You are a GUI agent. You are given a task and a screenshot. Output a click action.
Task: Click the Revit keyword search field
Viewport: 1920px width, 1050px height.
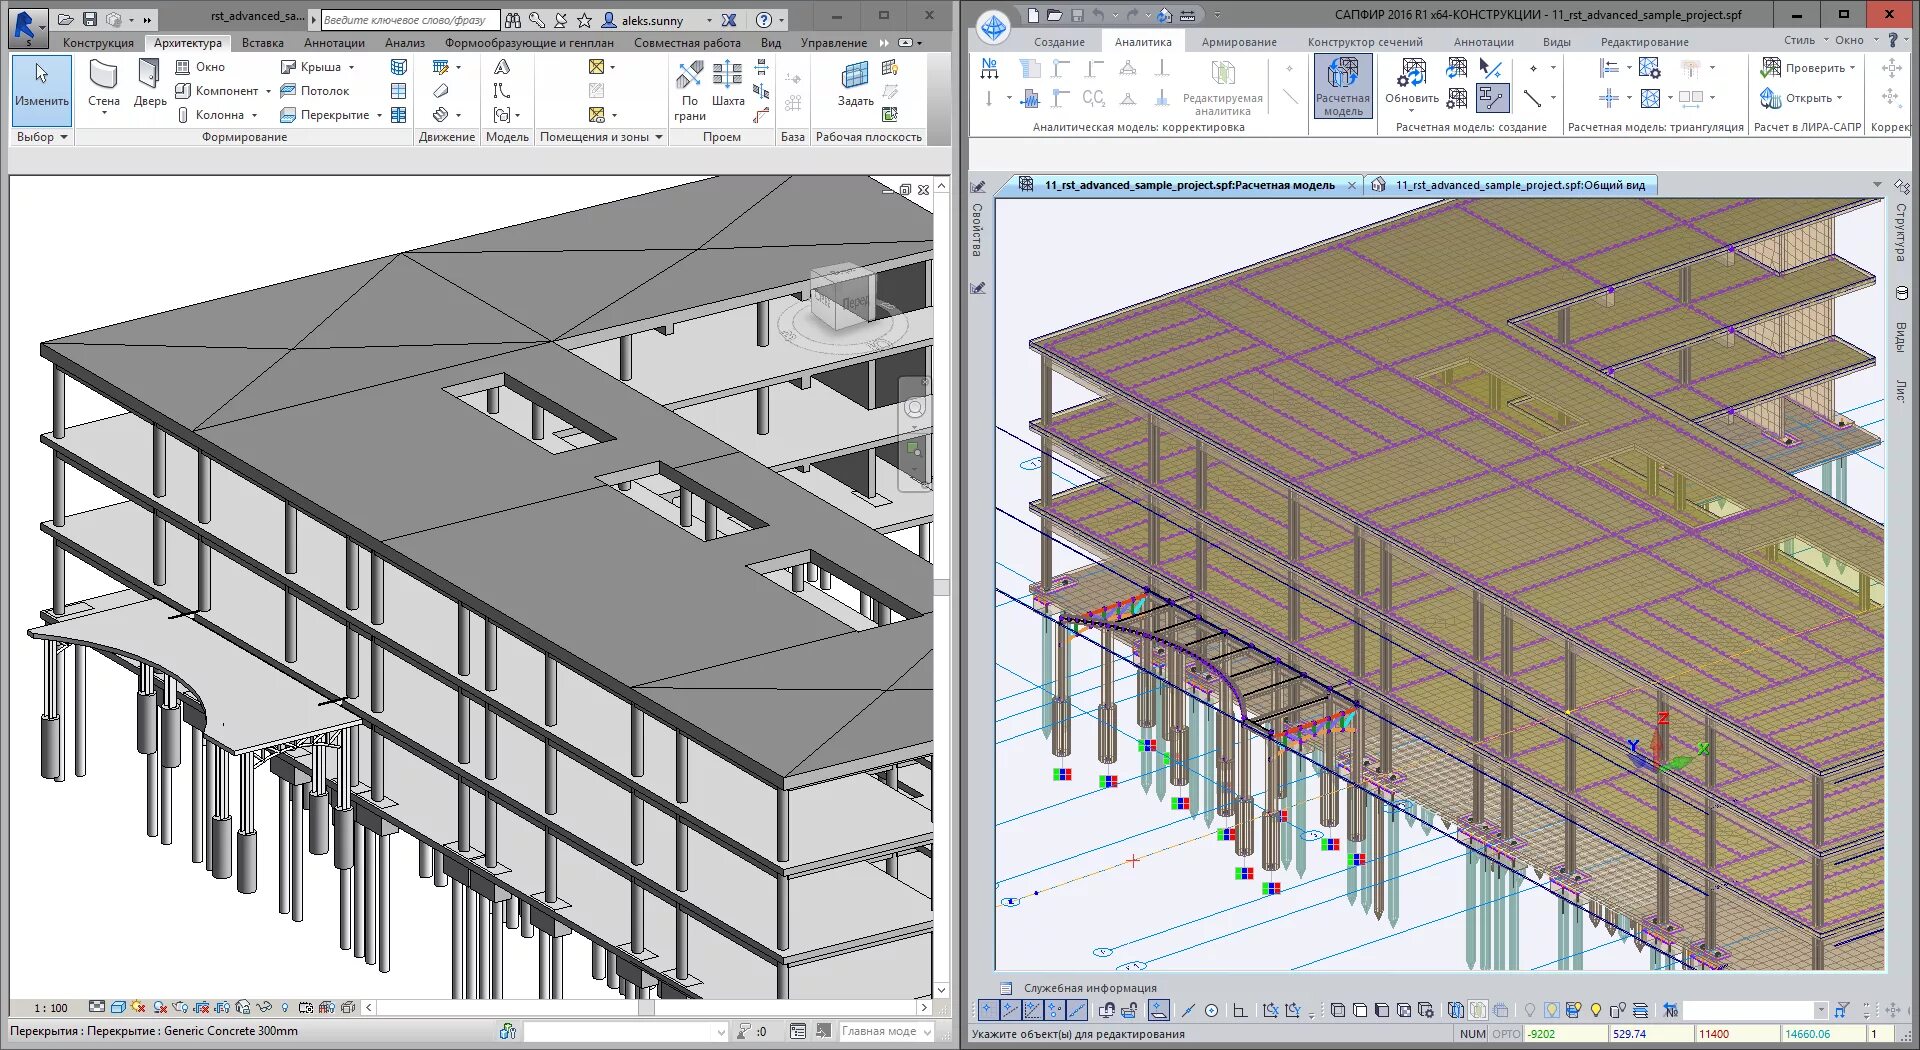tap(408, 20)
